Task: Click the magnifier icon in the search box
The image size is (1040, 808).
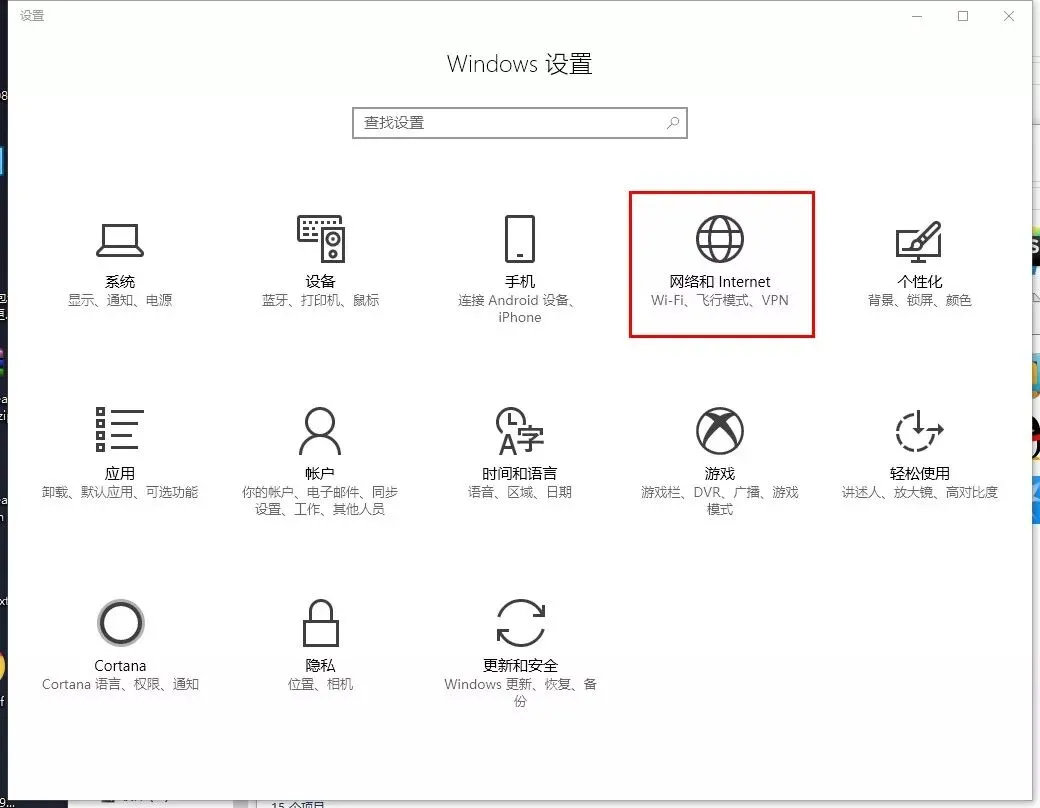Action: pyautogui.click(x=673, y=122)
